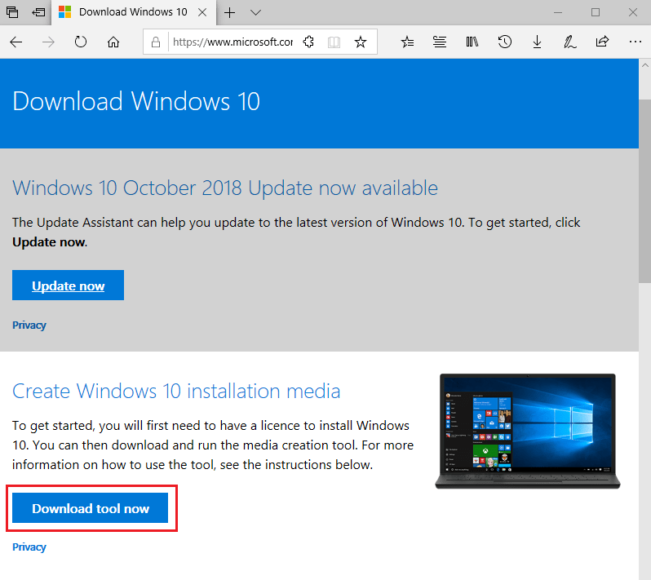Open the Favorites list icon
651x580 pixels.
pyautogui.click(x=407, y=42)
